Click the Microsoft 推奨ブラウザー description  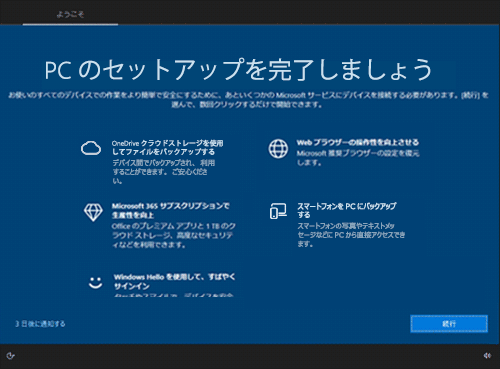pos(358,158)
